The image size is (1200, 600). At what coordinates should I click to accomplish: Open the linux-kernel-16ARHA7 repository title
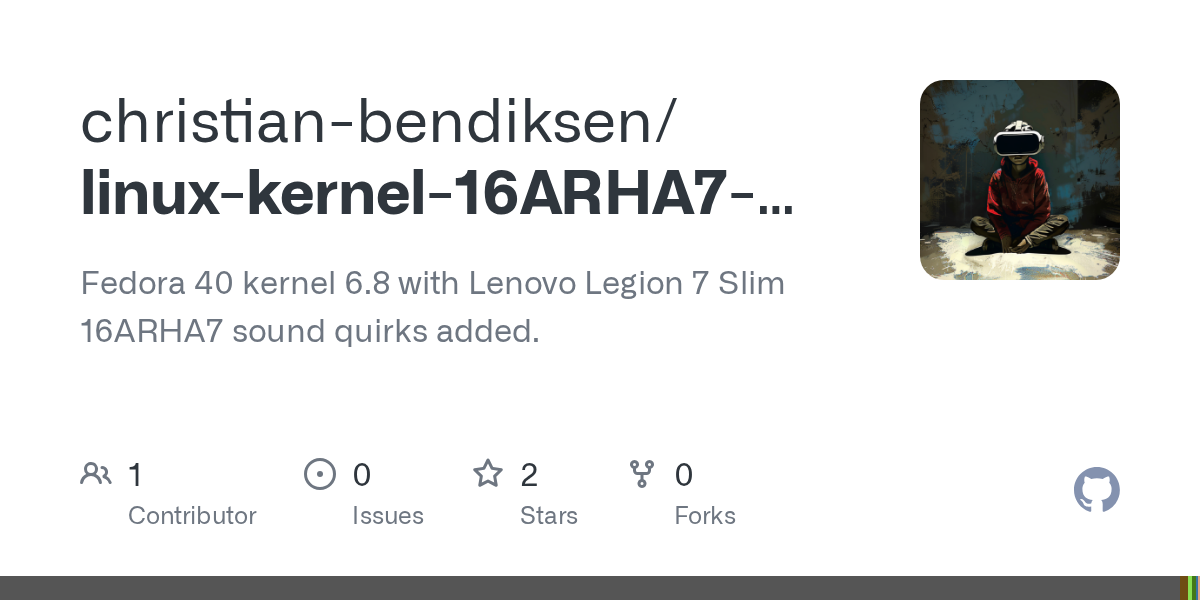437,193
